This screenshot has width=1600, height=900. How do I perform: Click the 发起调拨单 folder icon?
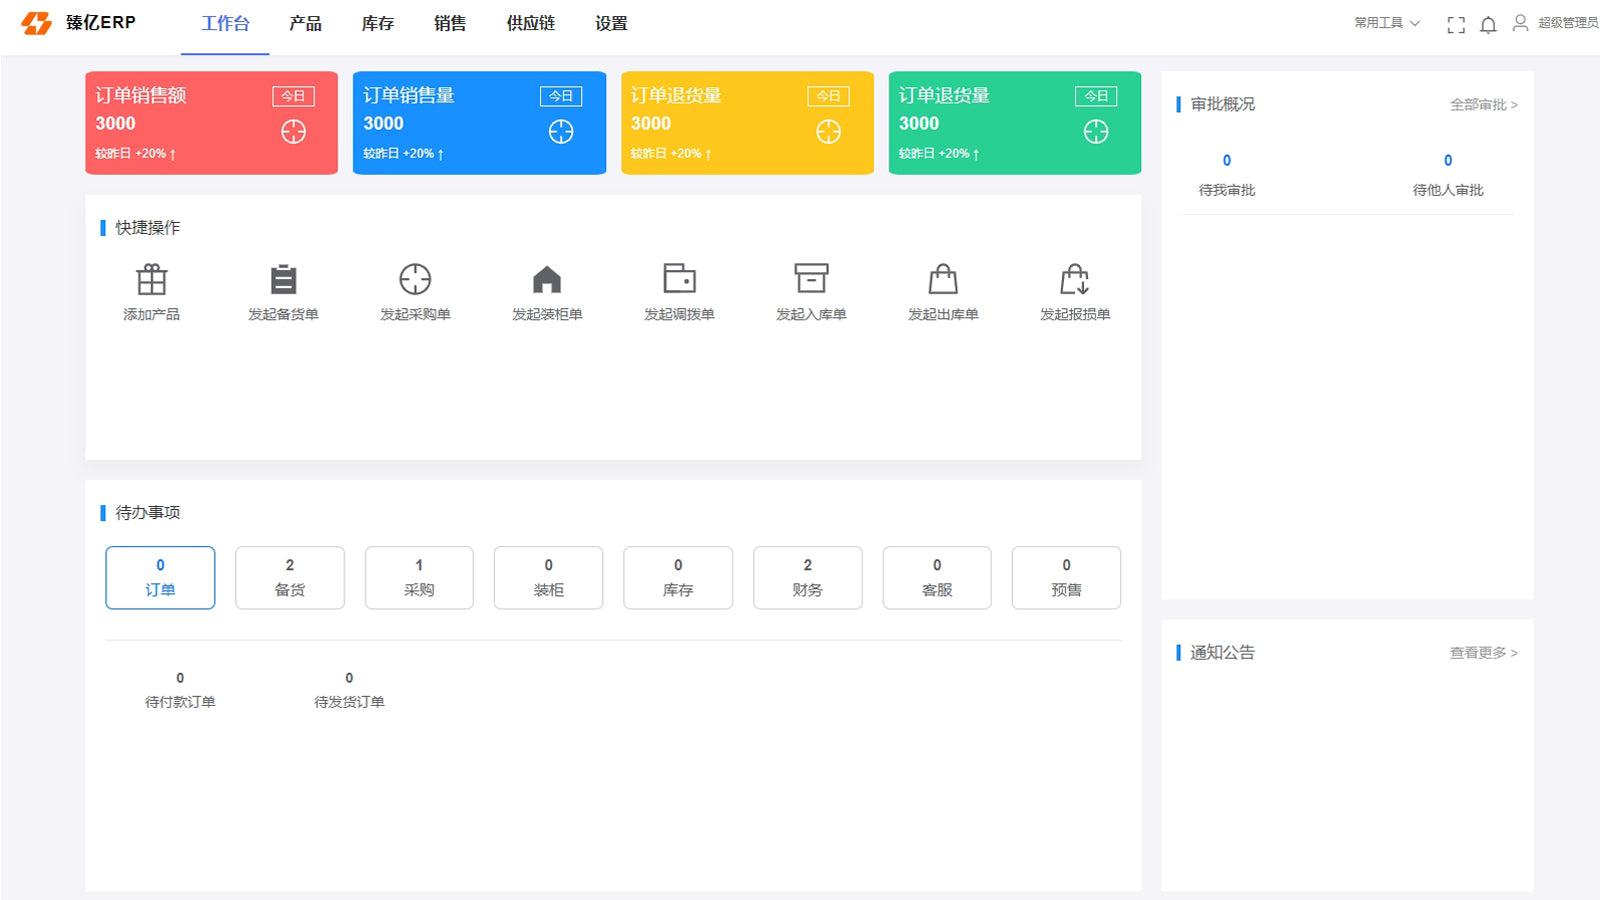[678, 279]
